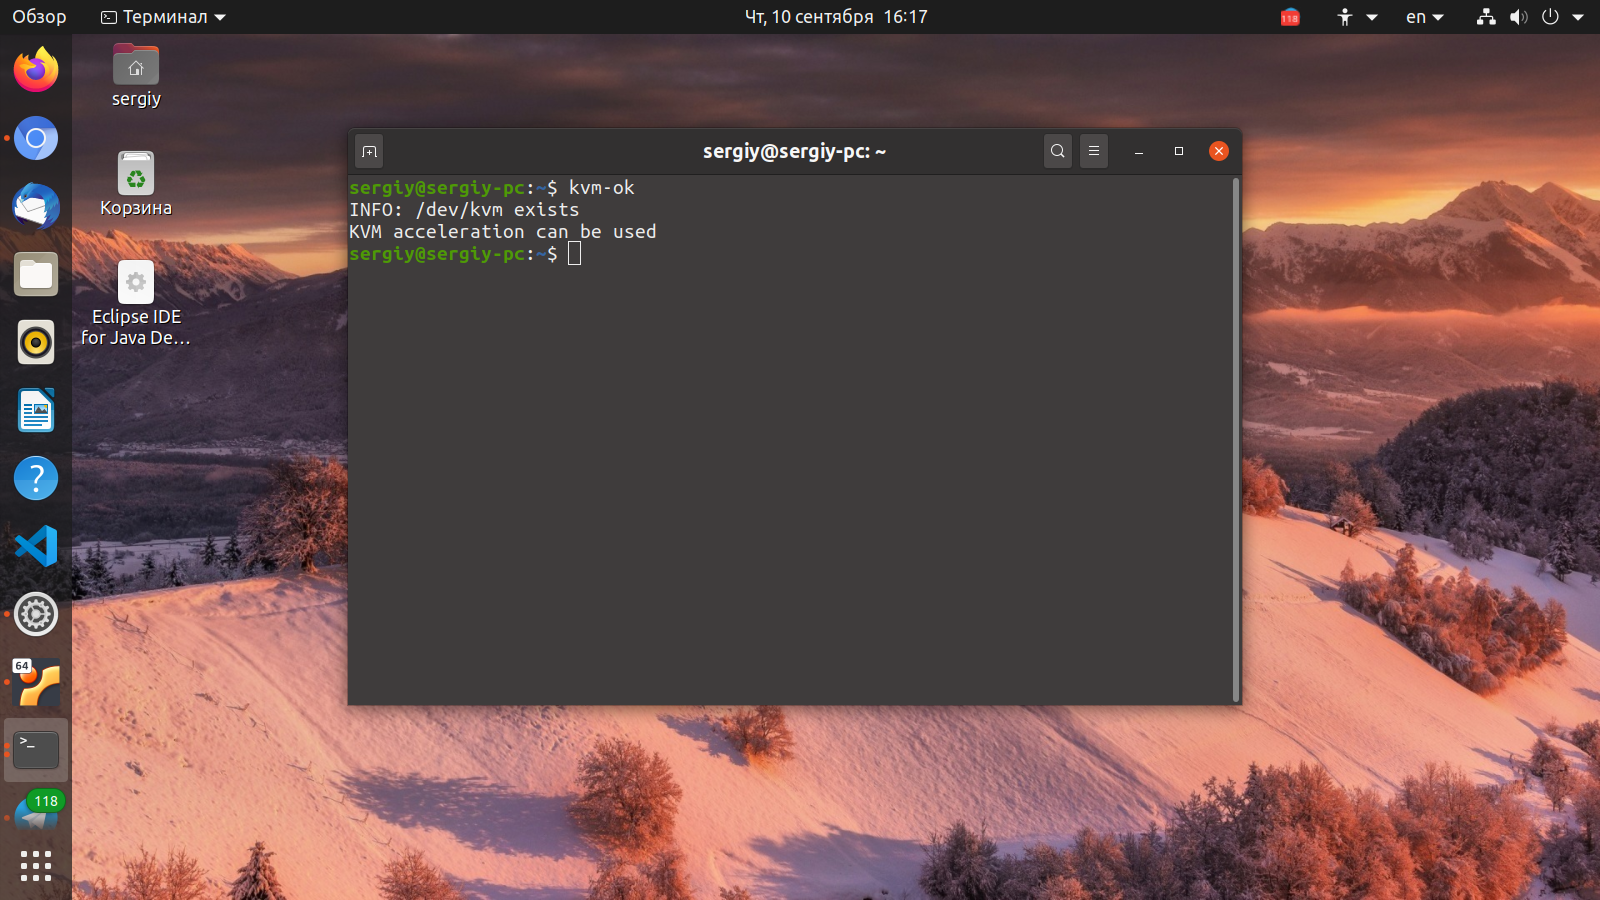This screenshot has height=900, width=1600.
Task: Open the sergiy home folder on the desktop
Action: (136, 76)
